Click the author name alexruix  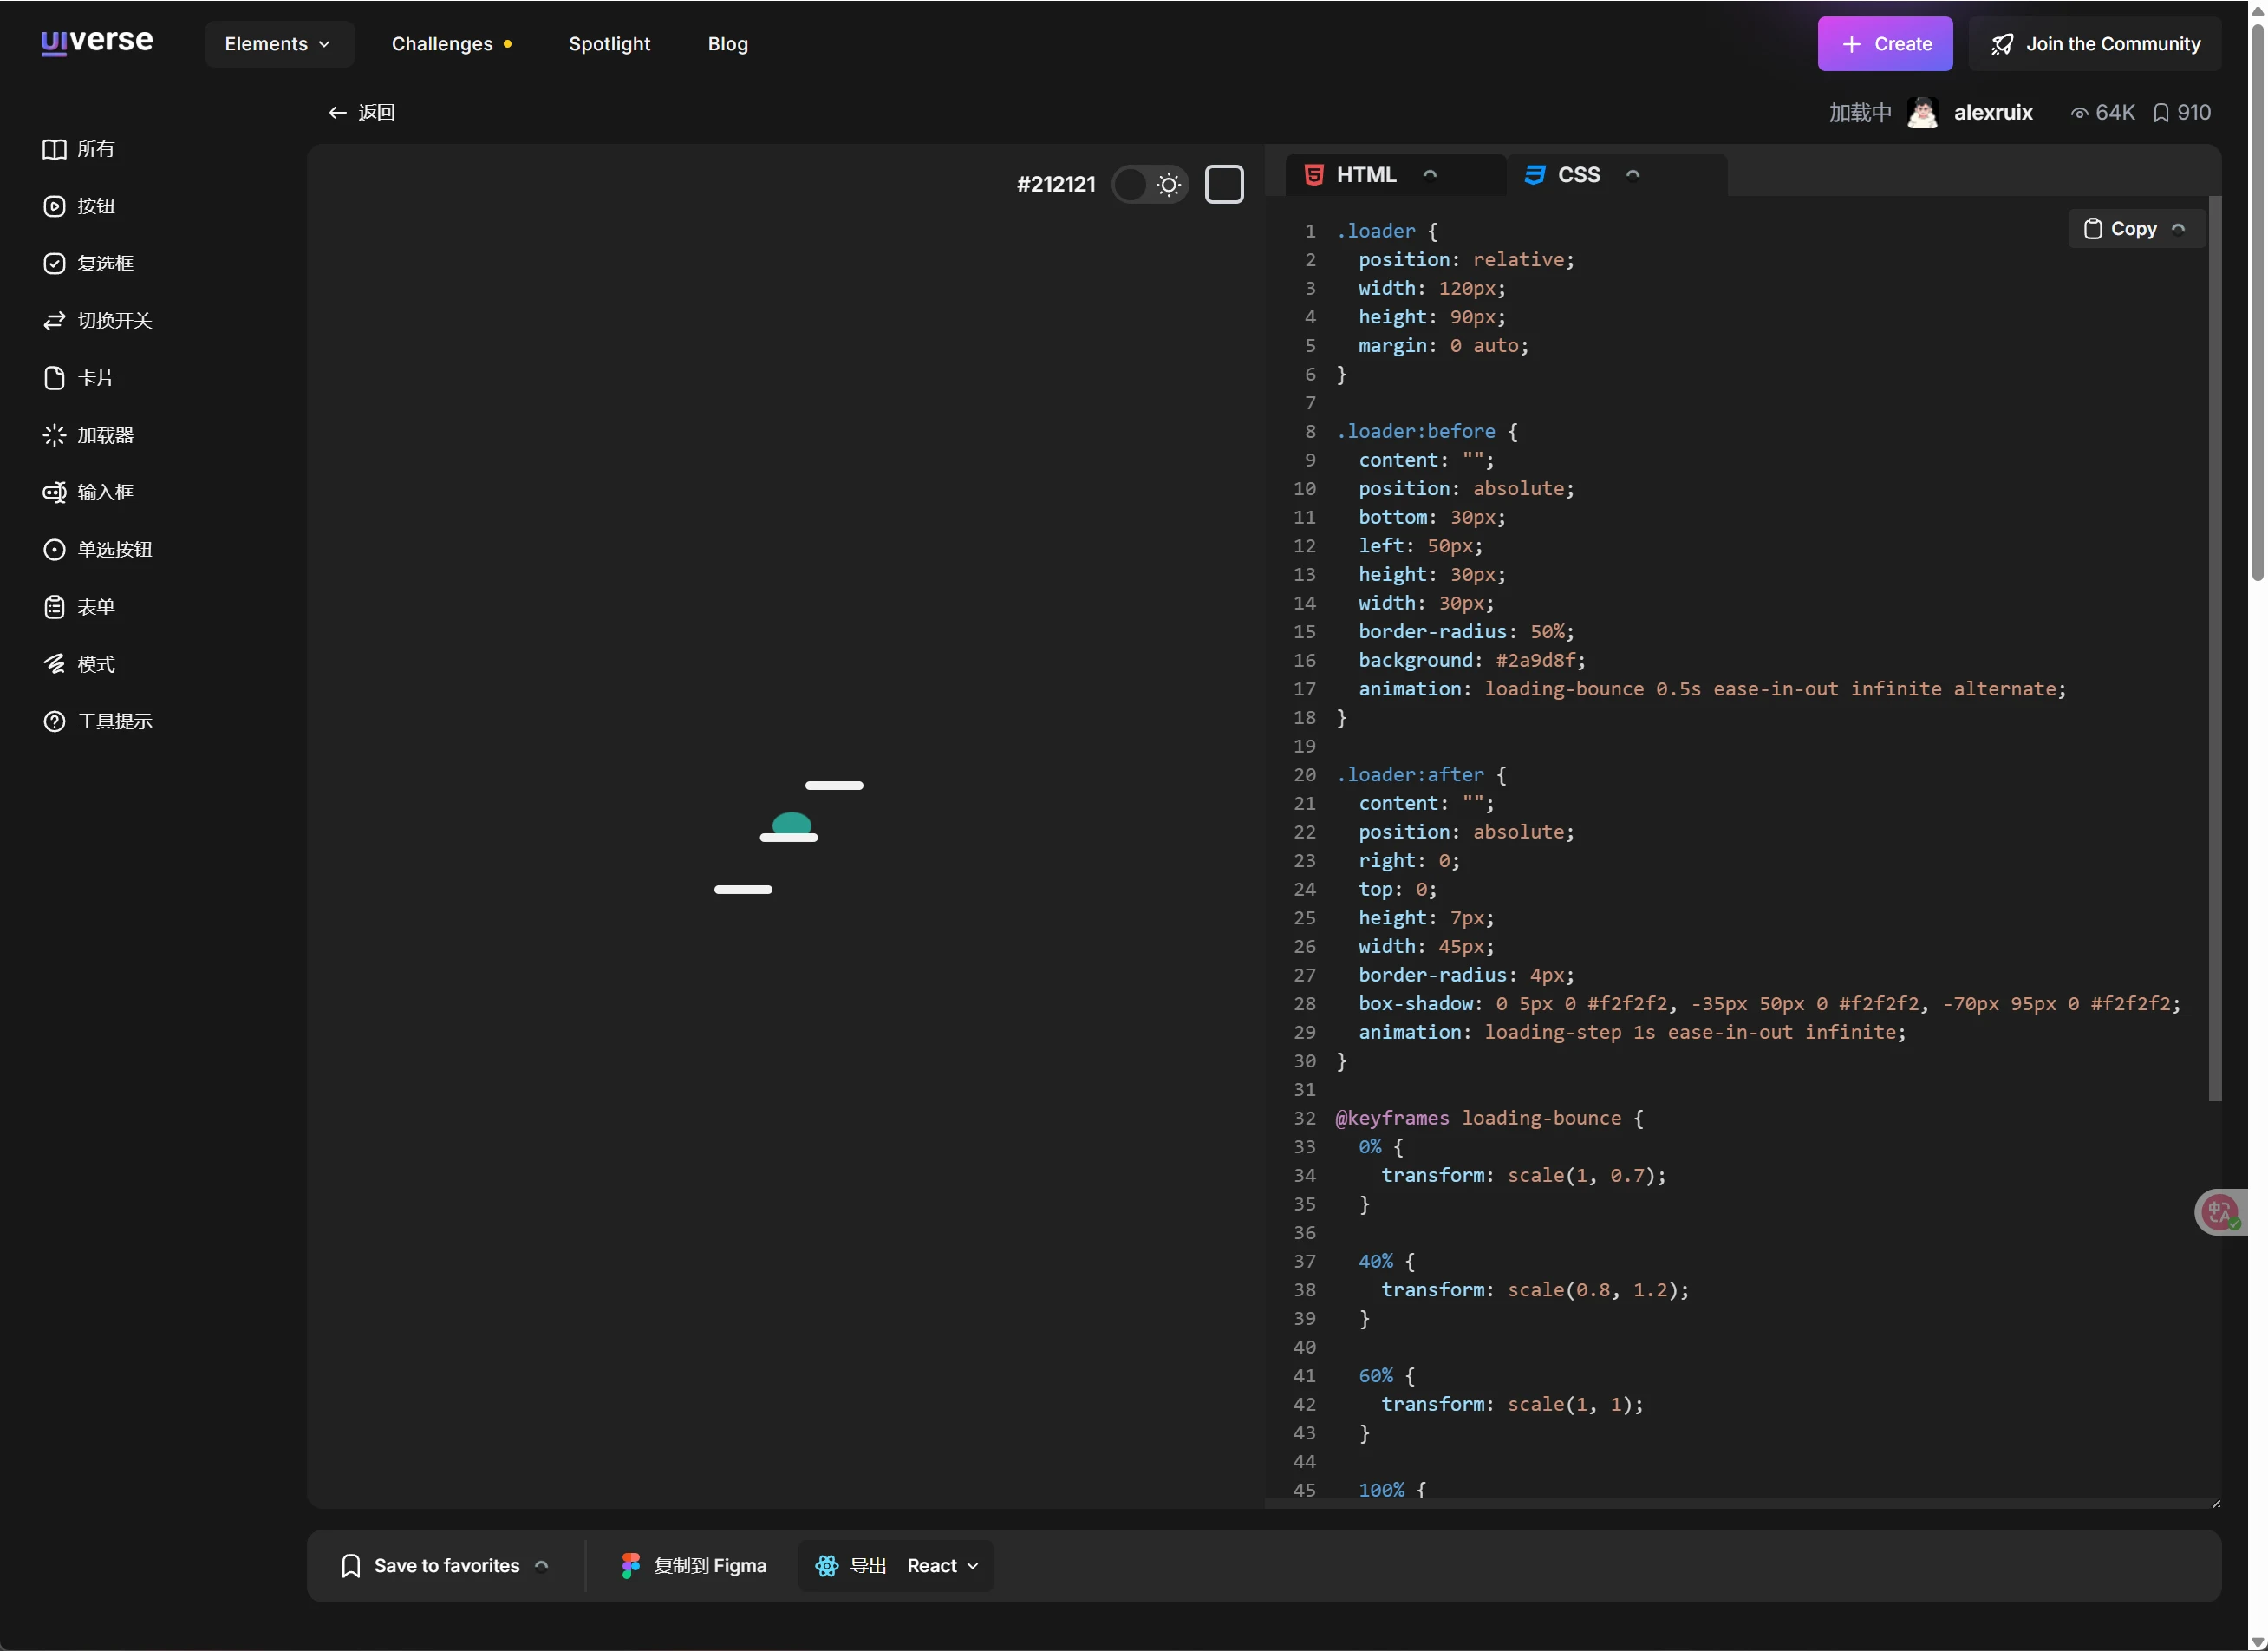[x=1992, y=113]
